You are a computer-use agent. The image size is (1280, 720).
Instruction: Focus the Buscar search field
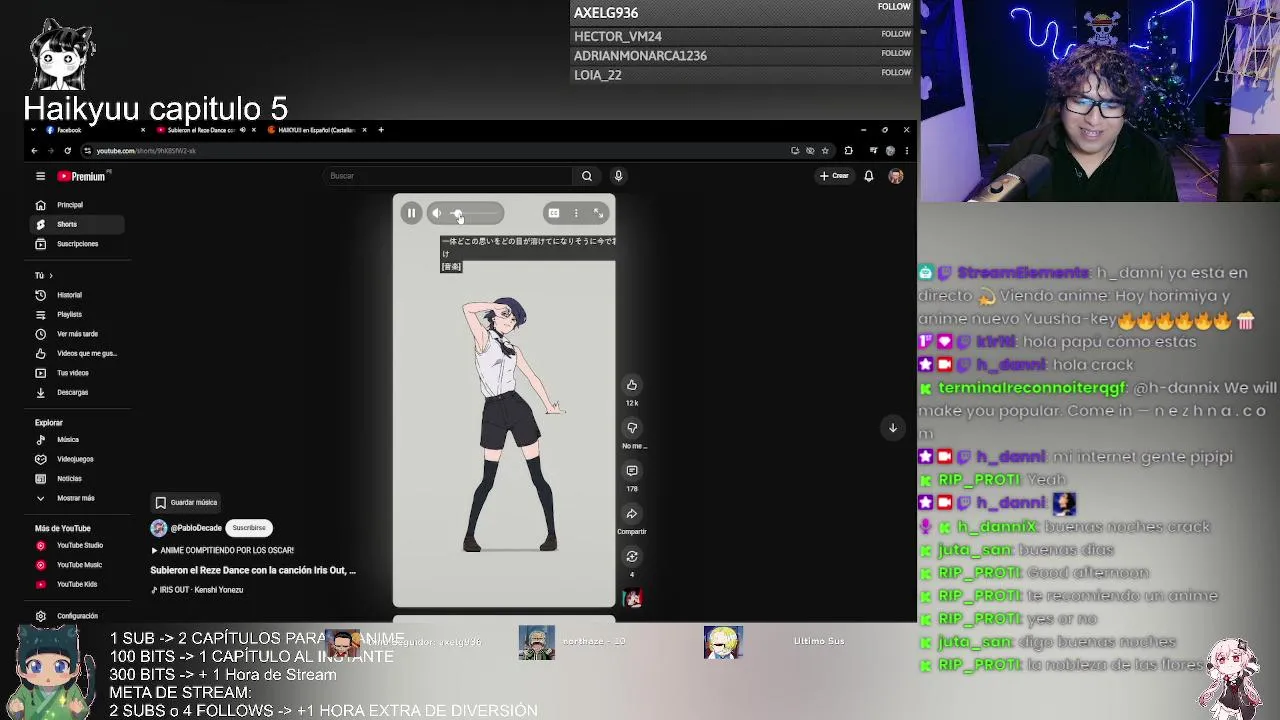450,176
